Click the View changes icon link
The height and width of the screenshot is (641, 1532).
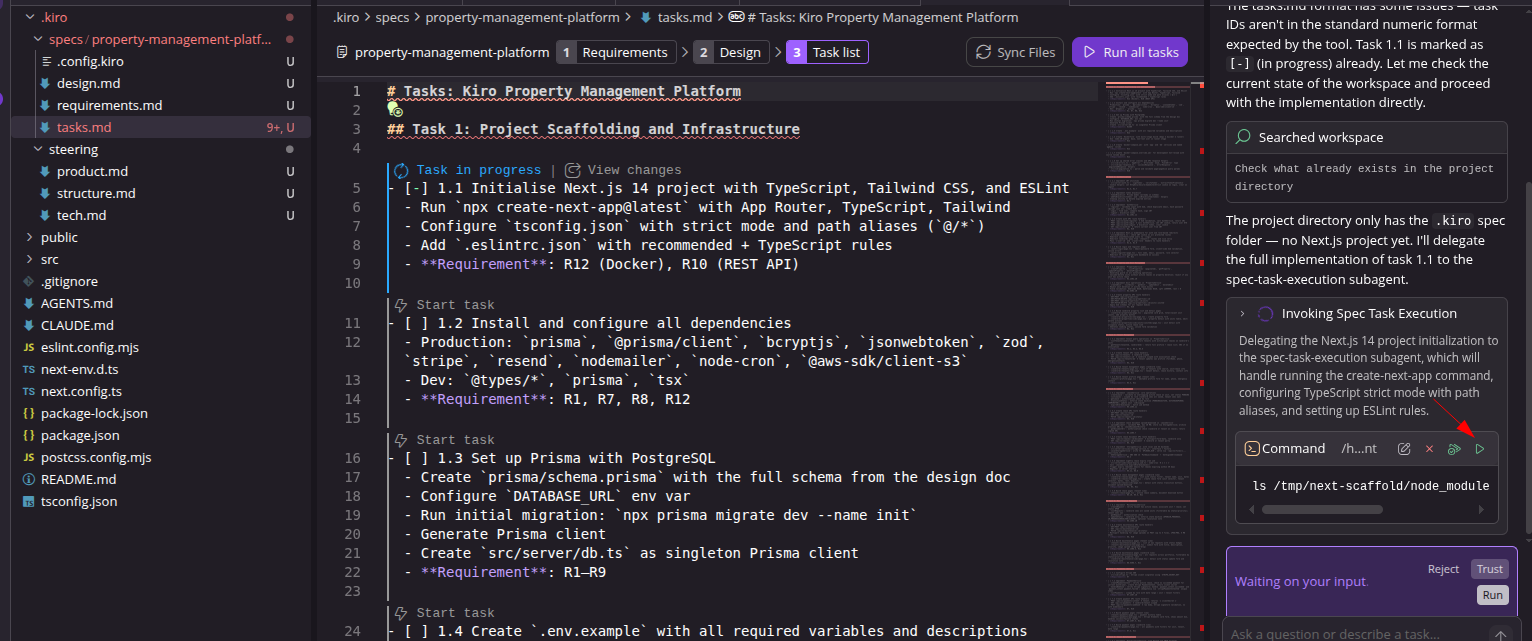[572, 170]
